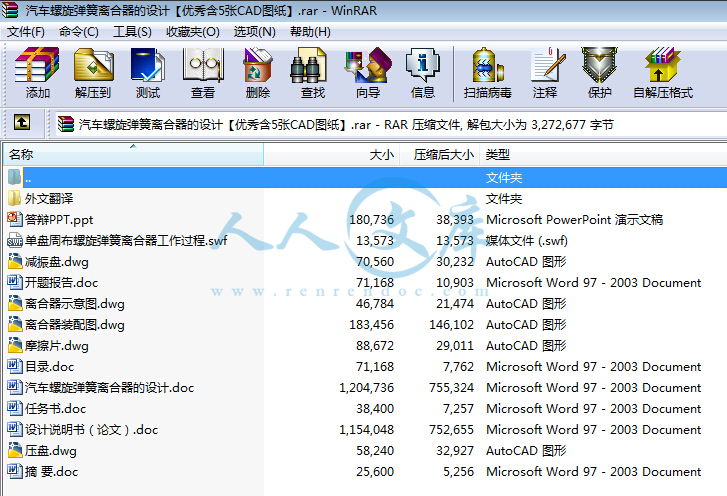Click the type text 媒体文件 (.swf)
The height and width of the screenshot is (496, 727).
[527, 241]
